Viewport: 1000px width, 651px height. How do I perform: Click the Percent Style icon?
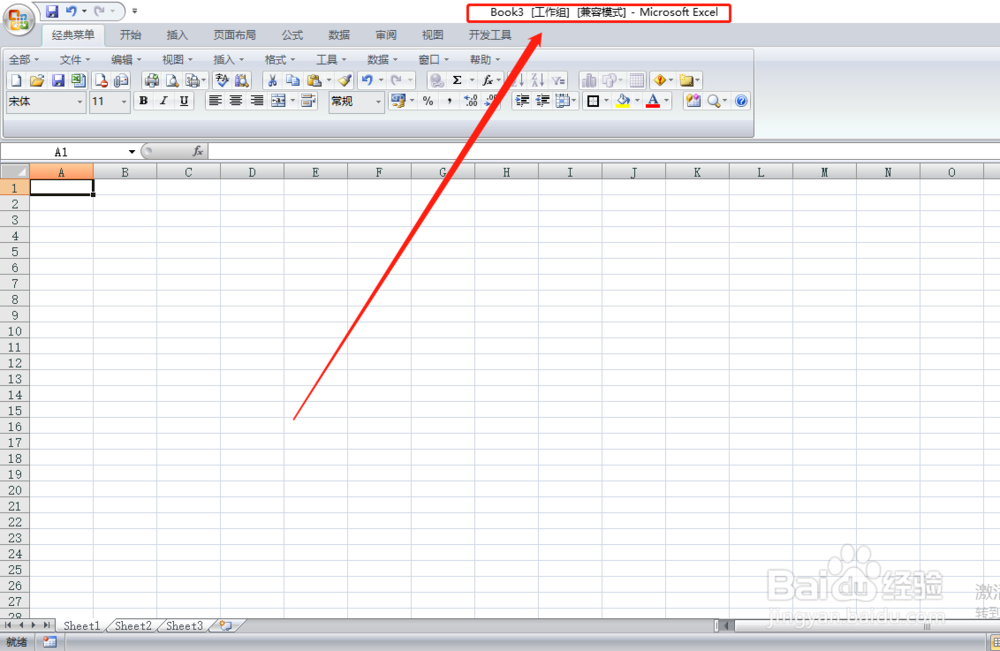click(x=428, y=101)
